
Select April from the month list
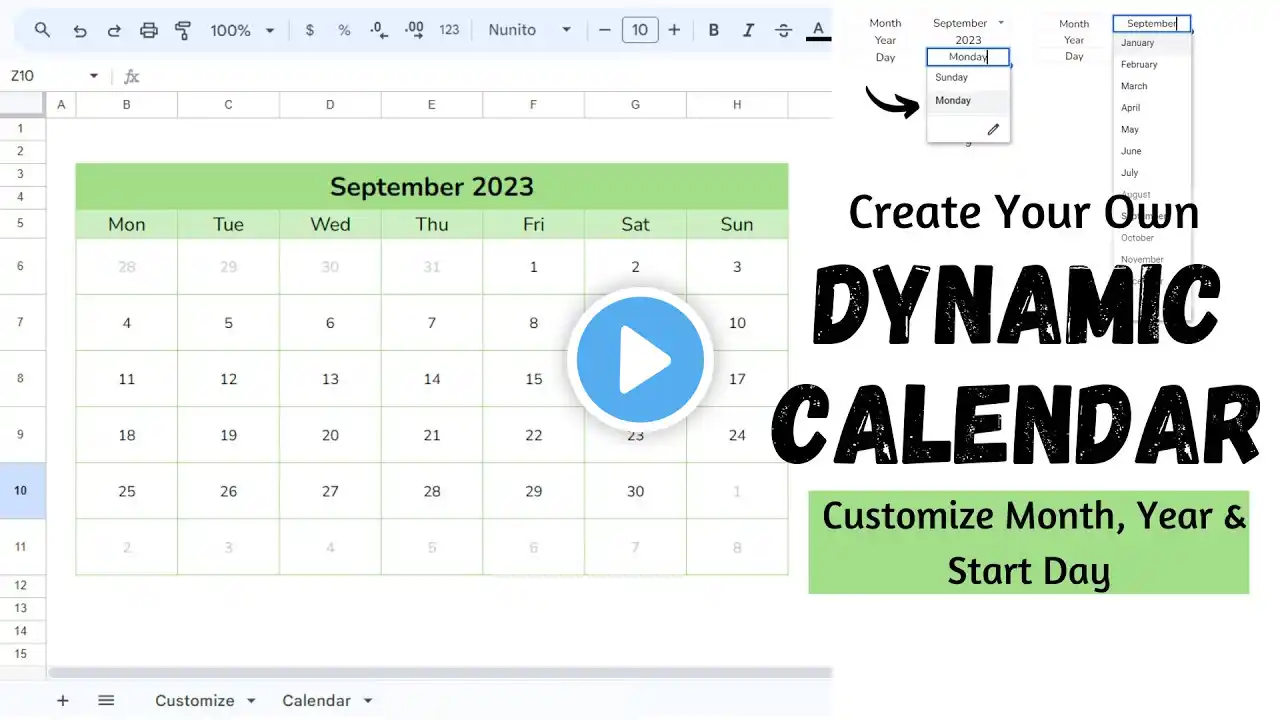pos(1152,108)
